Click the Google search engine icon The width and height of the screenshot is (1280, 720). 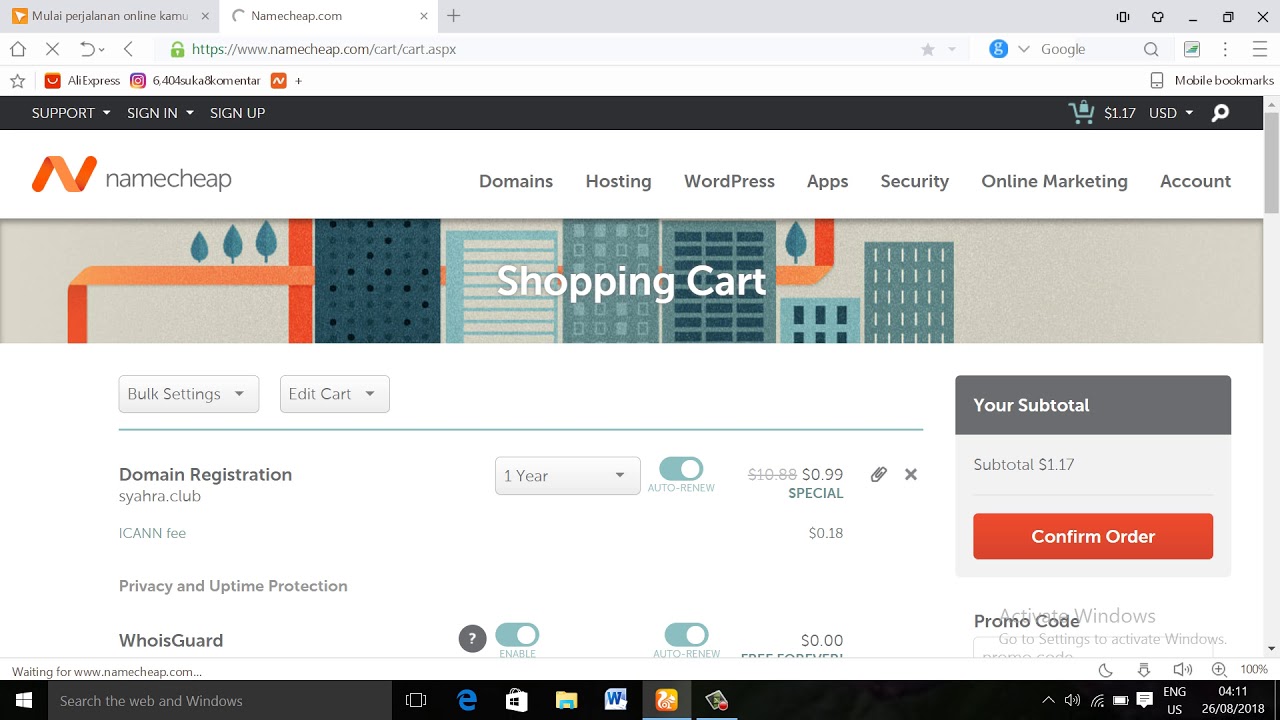point(998,49)
